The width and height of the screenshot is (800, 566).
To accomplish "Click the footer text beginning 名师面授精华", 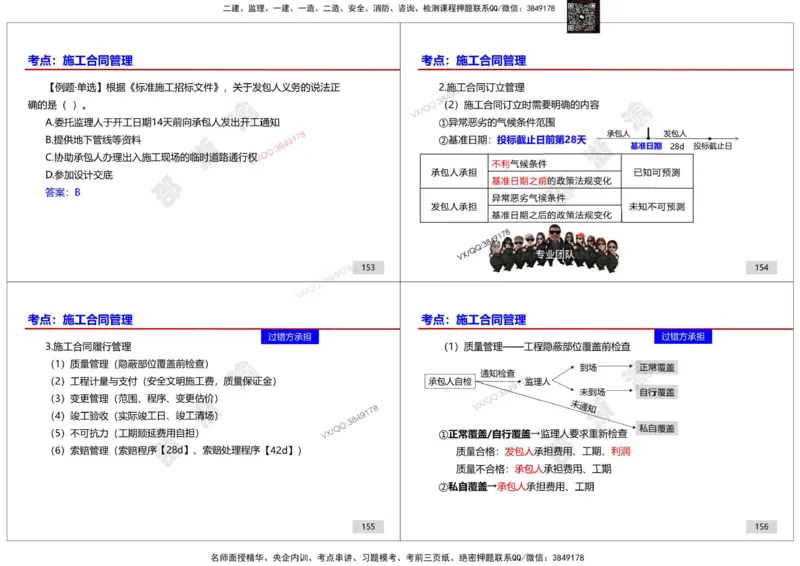I will 397,558.
